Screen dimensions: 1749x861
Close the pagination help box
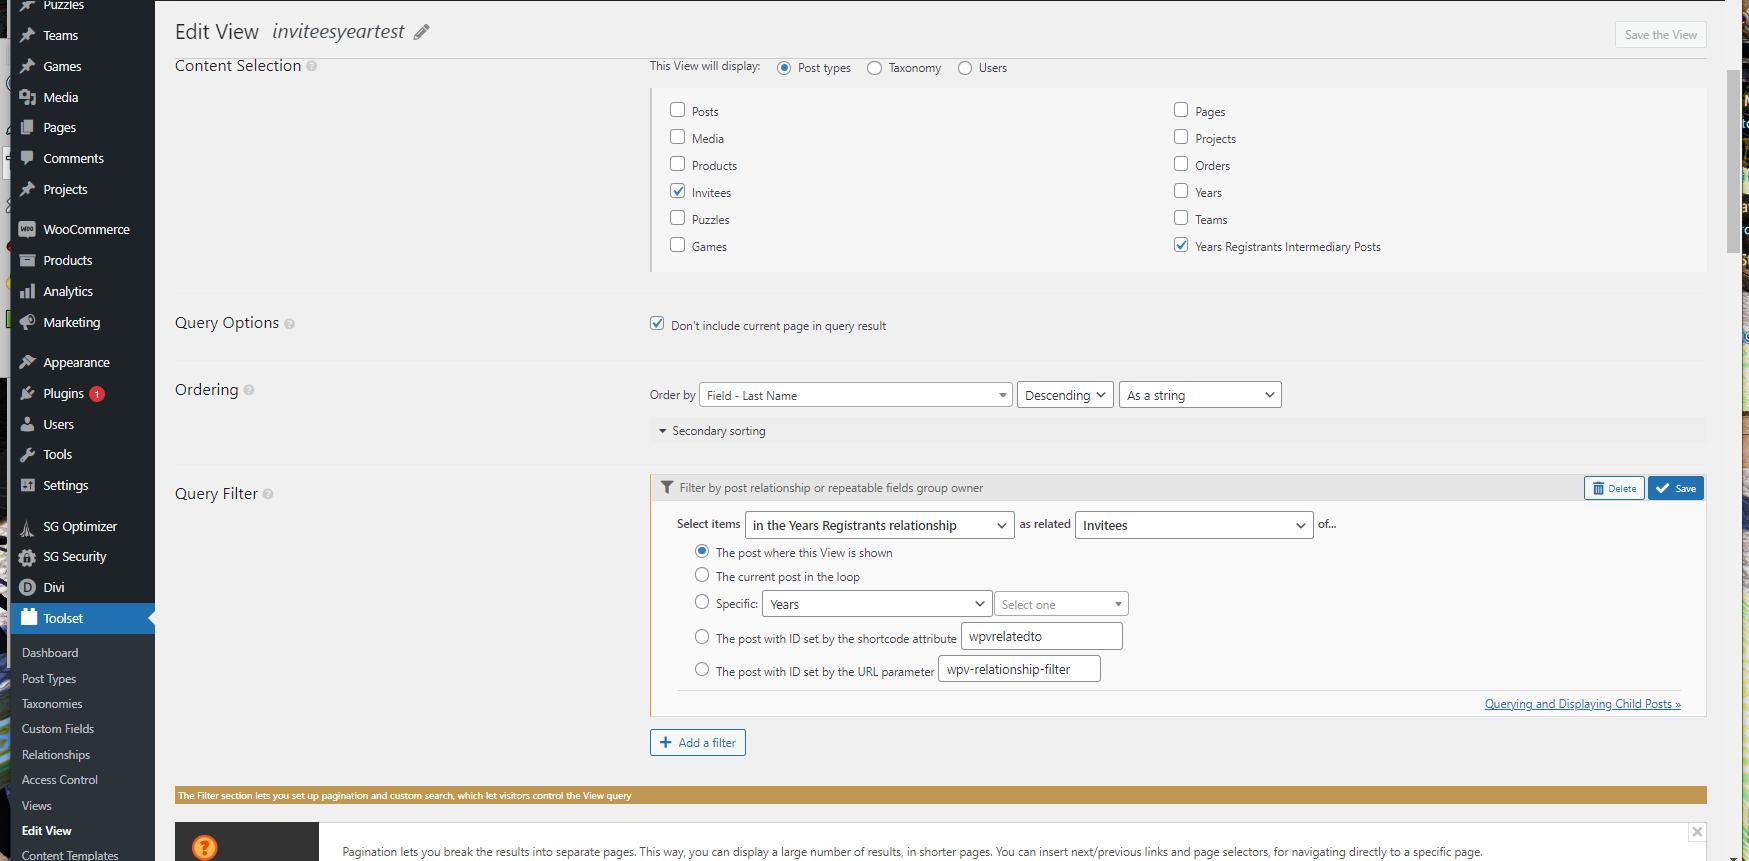[1697, 831]
